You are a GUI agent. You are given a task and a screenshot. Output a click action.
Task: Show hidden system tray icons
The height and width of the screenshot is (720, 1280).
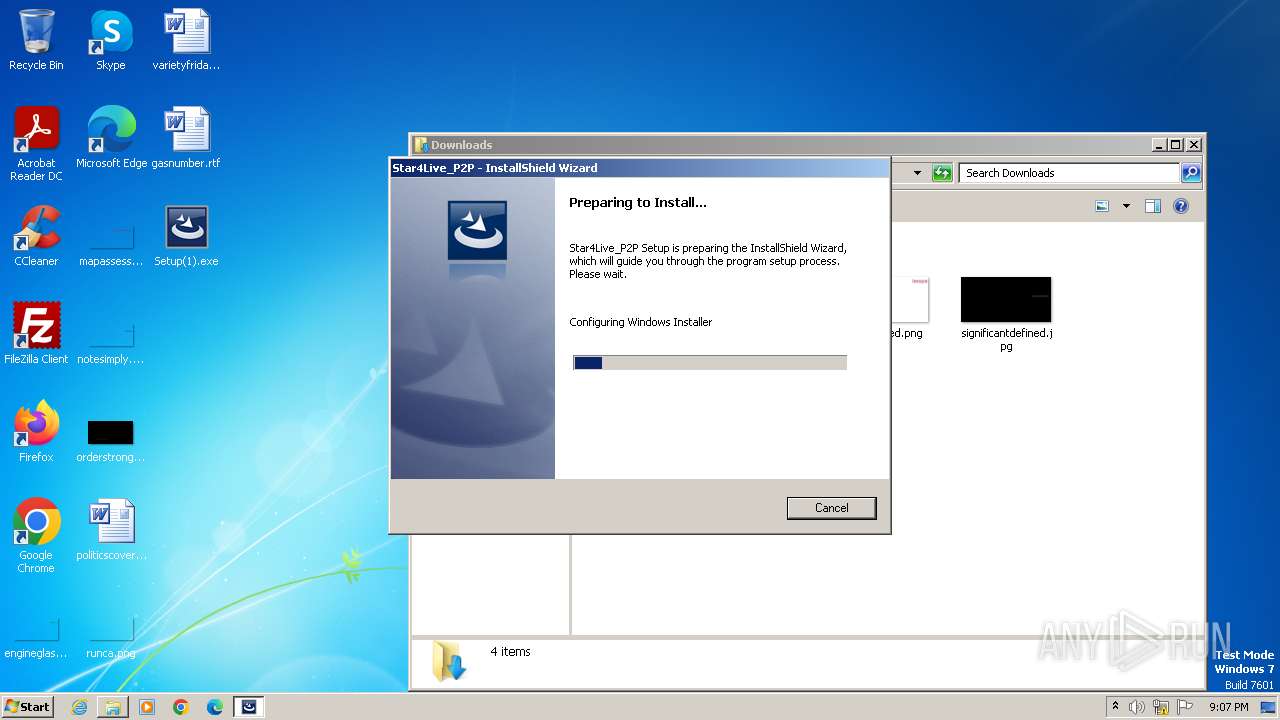point(1115,706)
